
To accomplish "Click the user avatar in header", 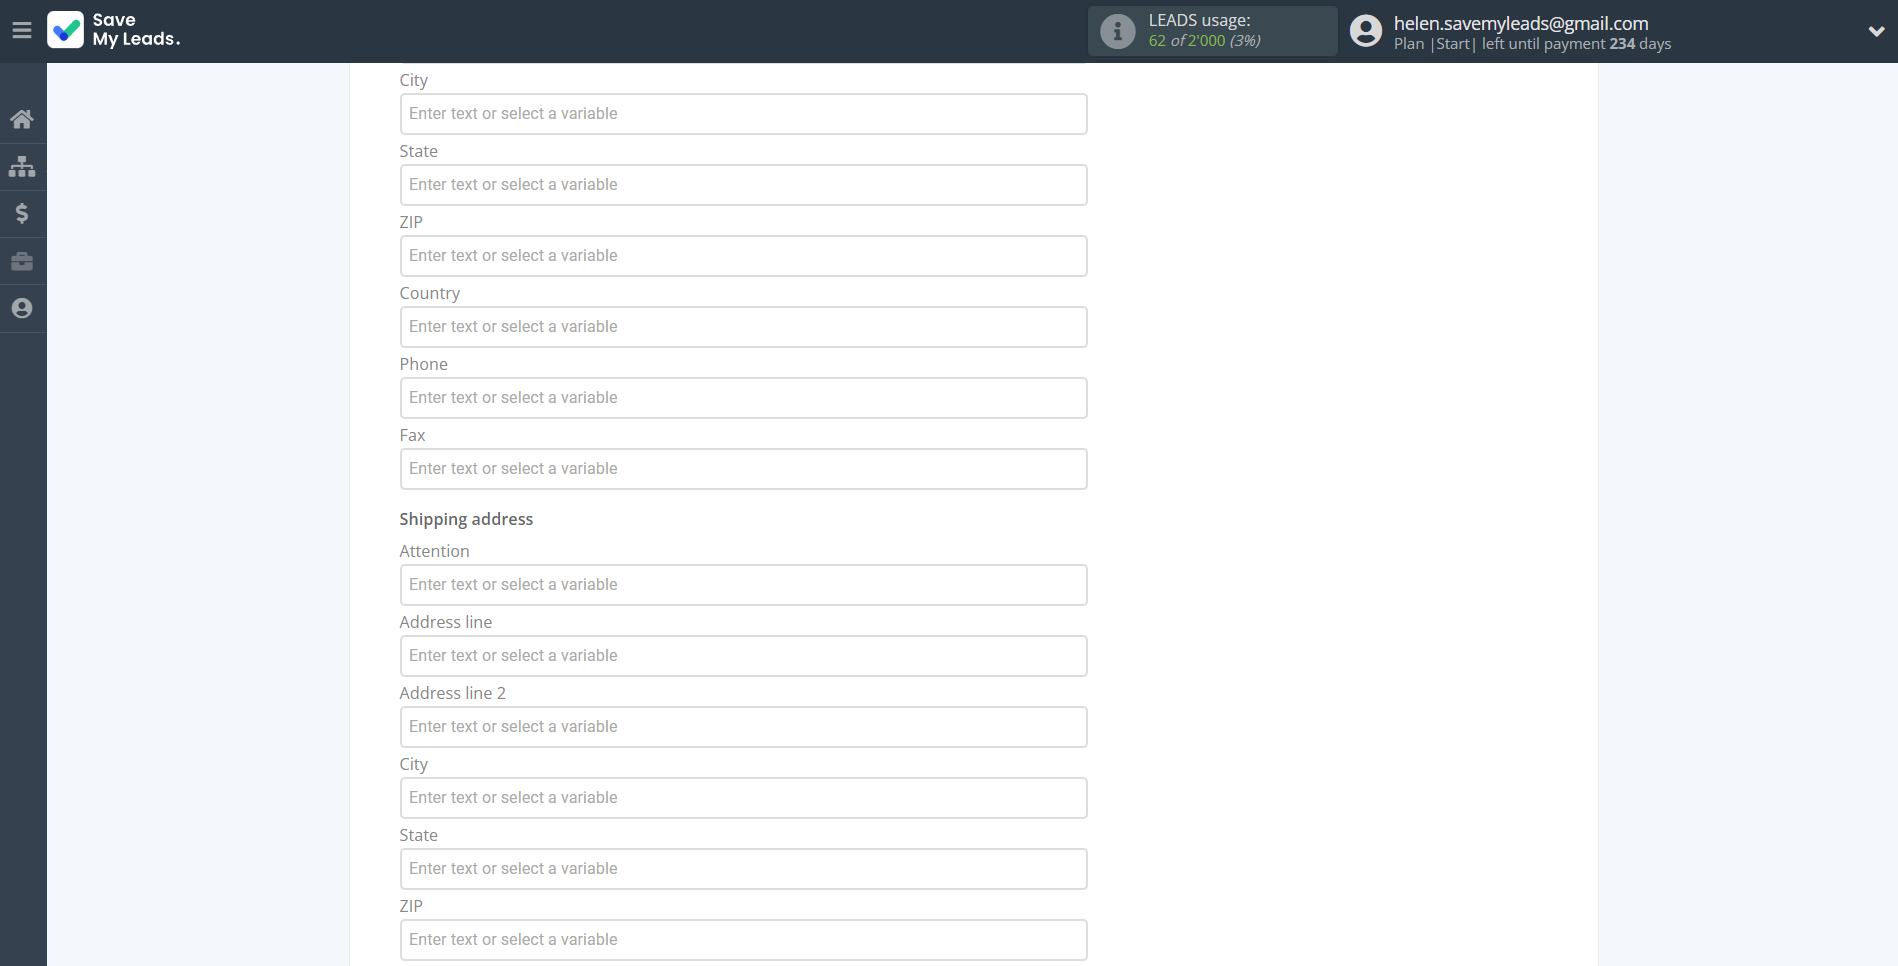I will click(1365, 31).
